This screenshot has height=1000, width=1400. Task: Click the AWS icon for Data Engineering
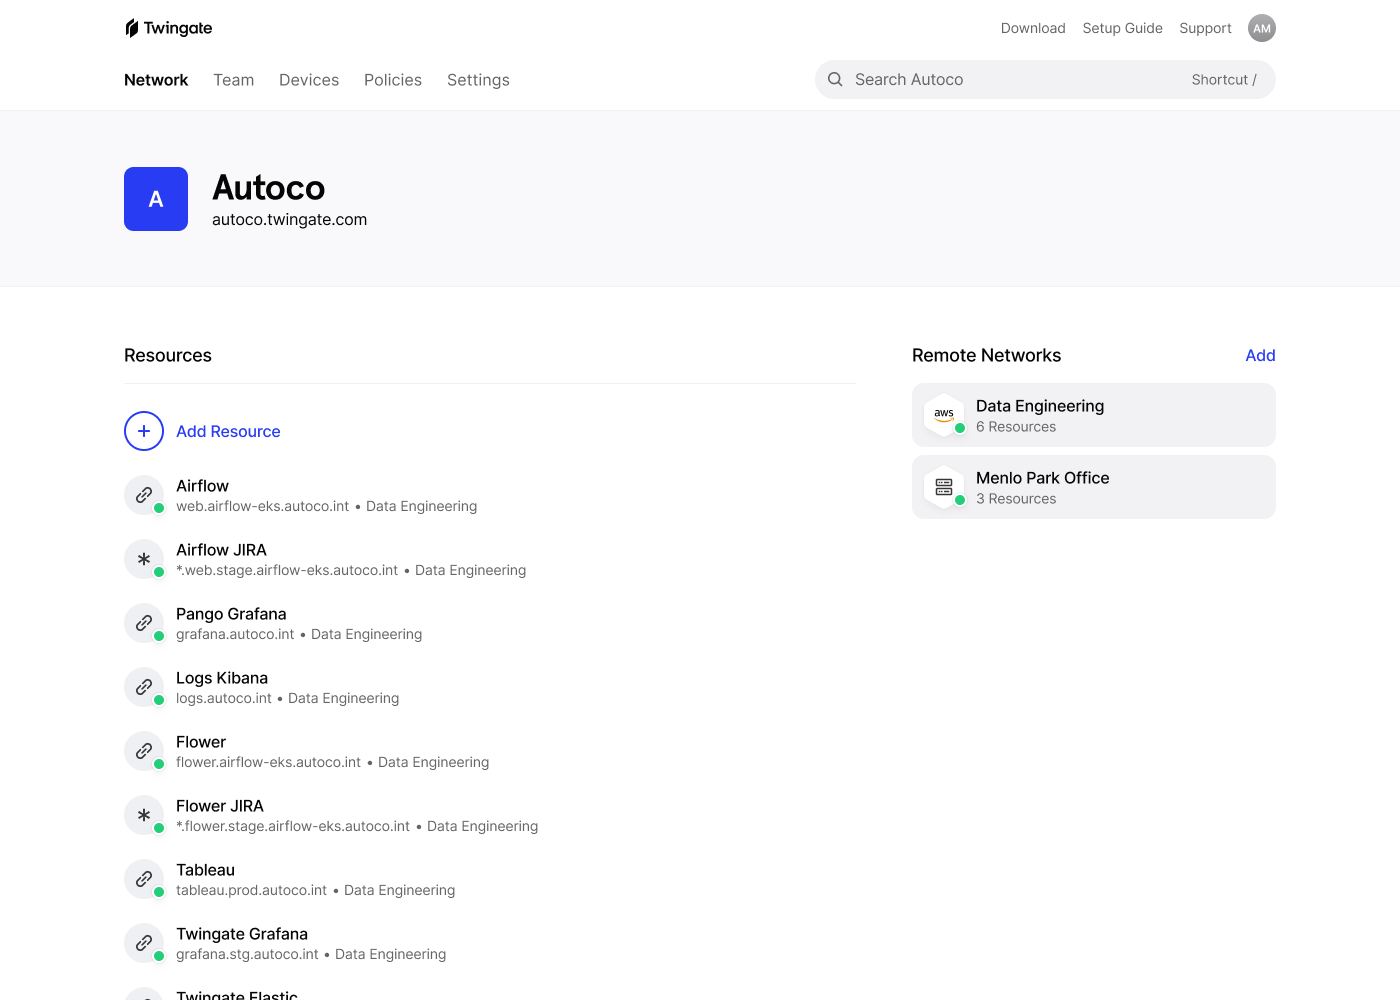[944, 415]
